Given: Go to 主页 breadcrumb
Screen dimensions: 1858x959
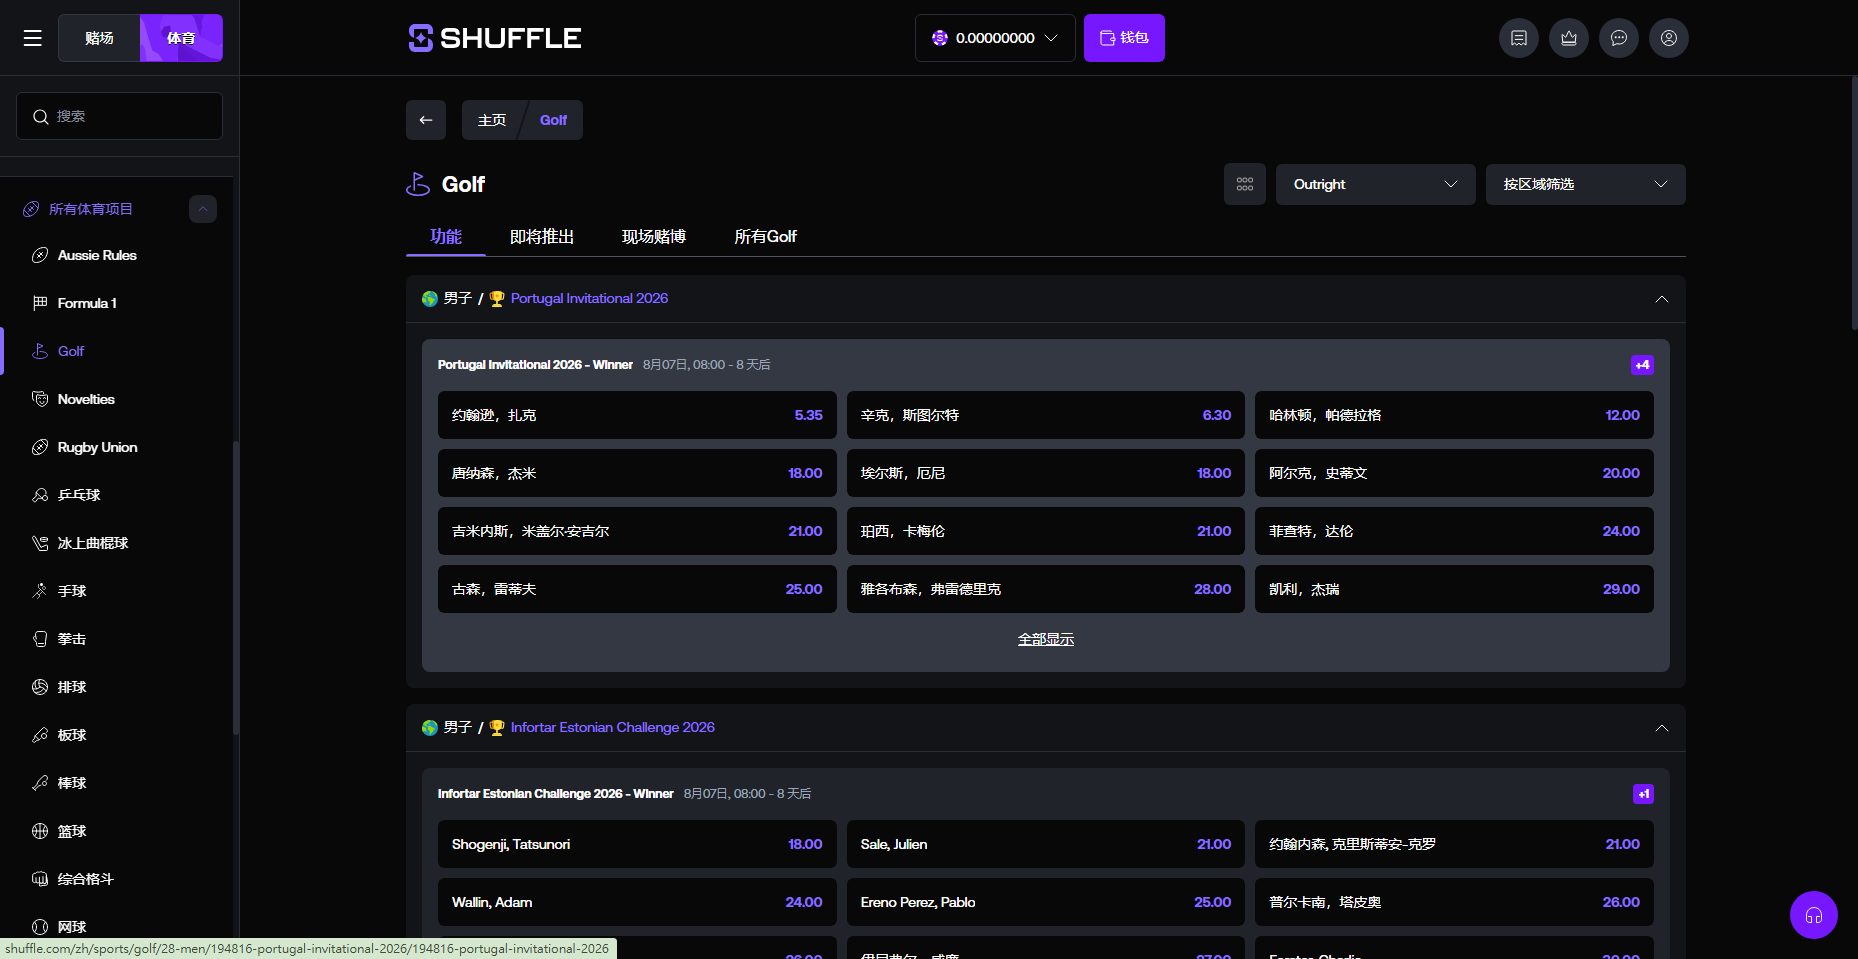Looking at the screenshot, I should pos(492,120).
